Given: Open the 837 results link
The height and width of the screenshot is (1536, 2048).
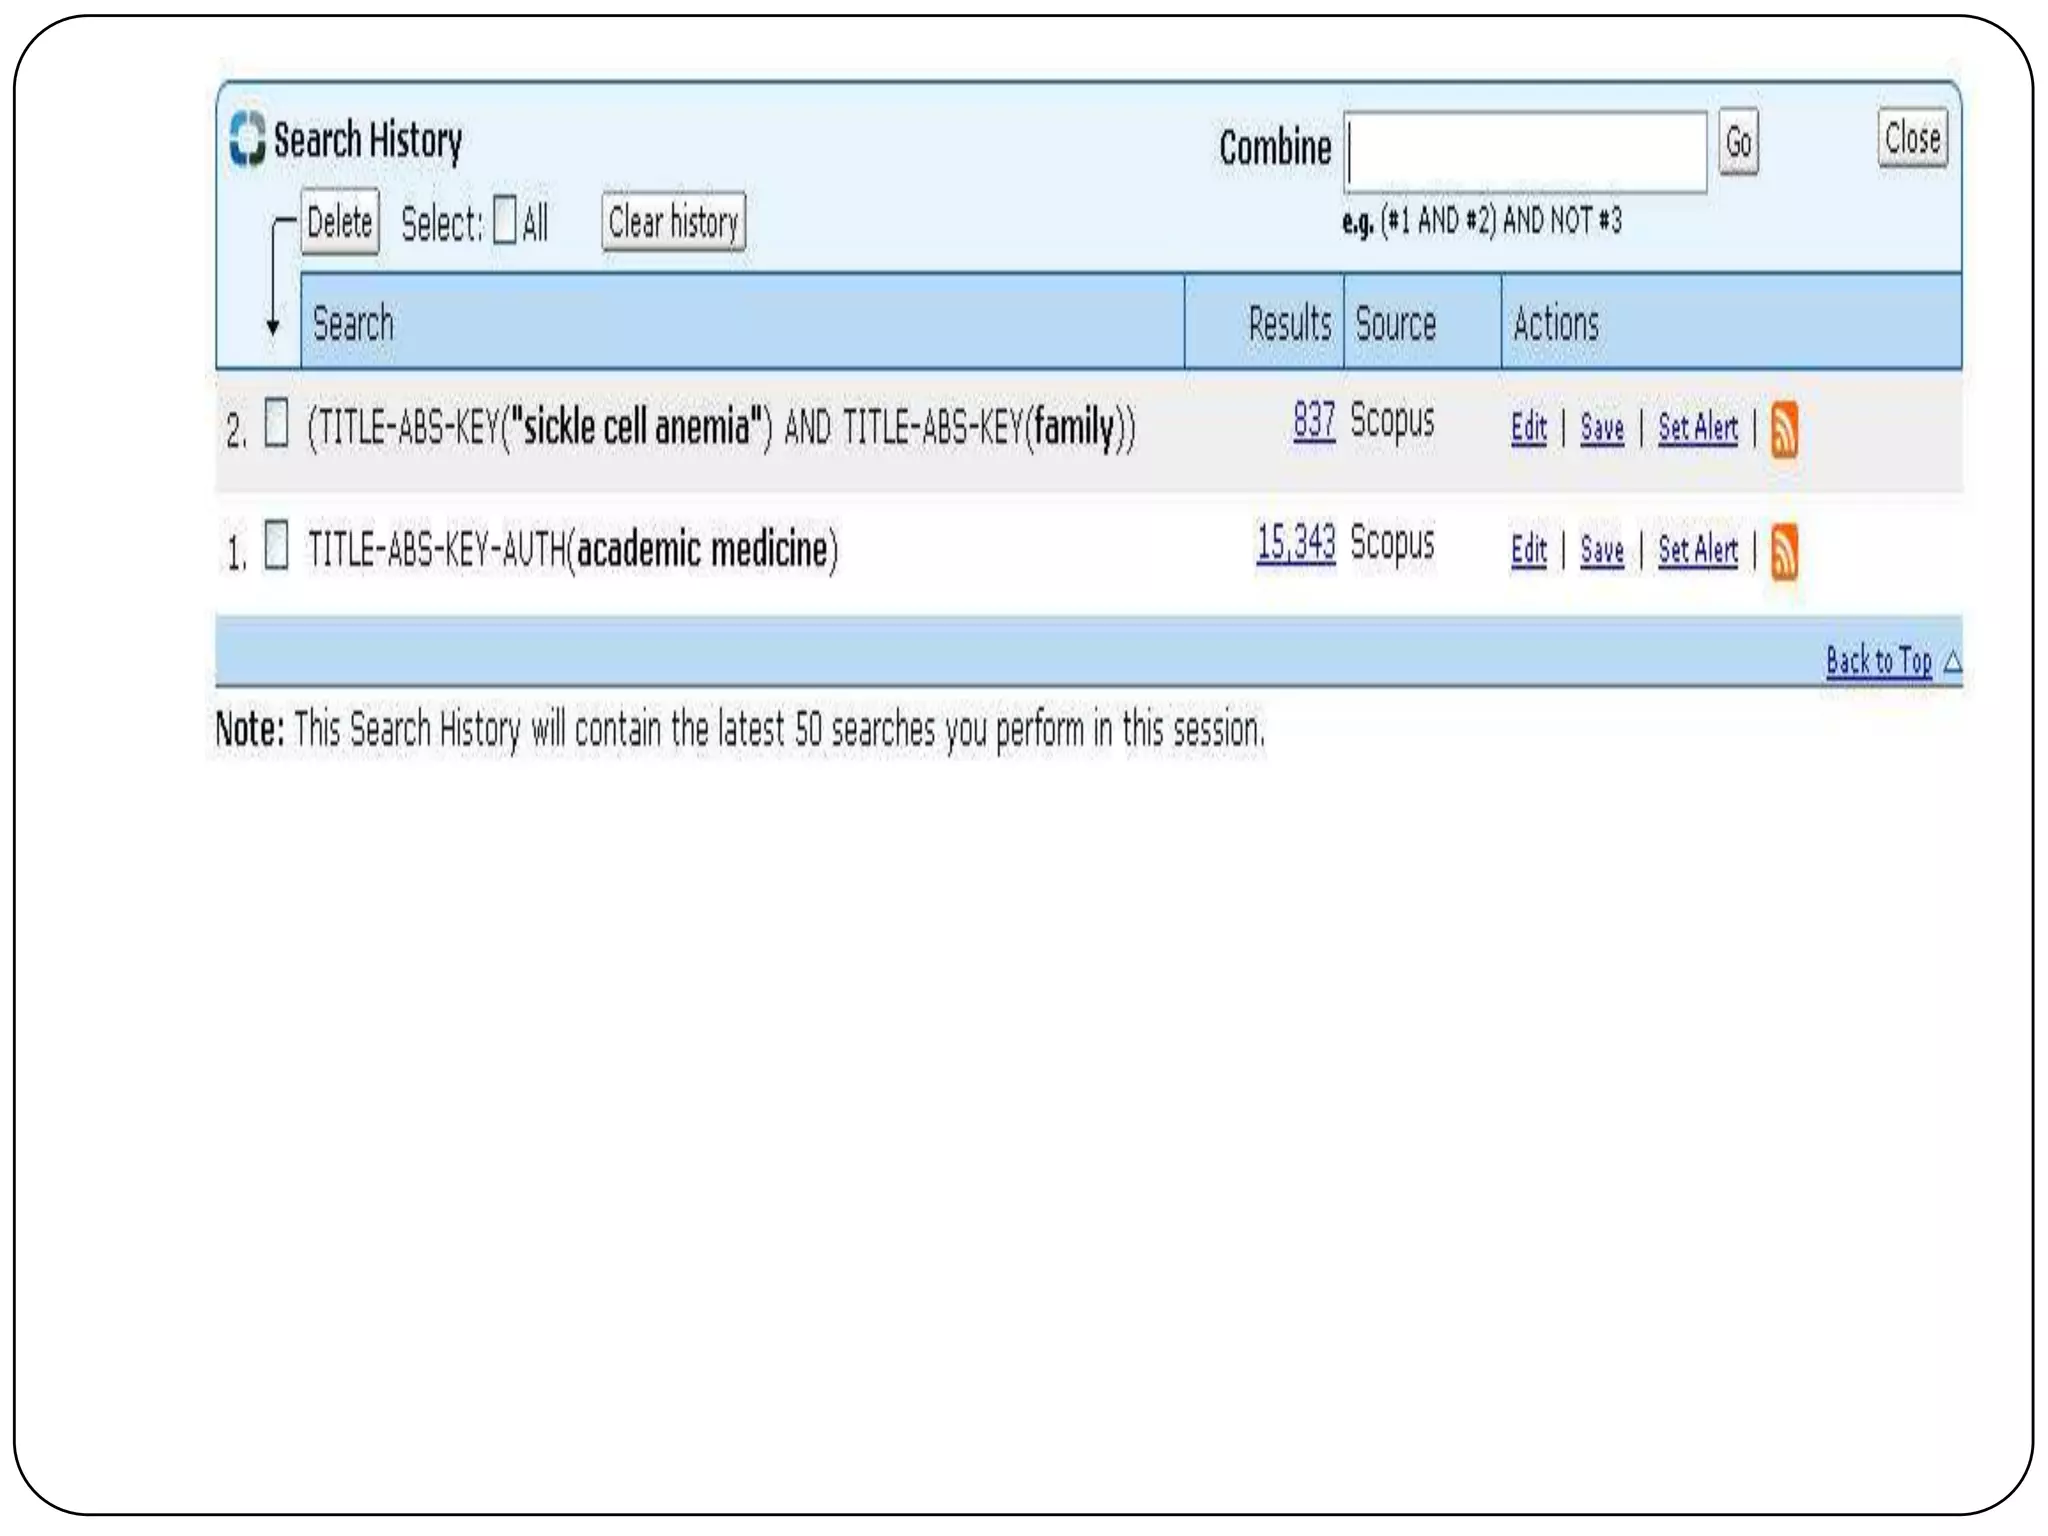Looking at the screenshot, I should coord(1314,421).
